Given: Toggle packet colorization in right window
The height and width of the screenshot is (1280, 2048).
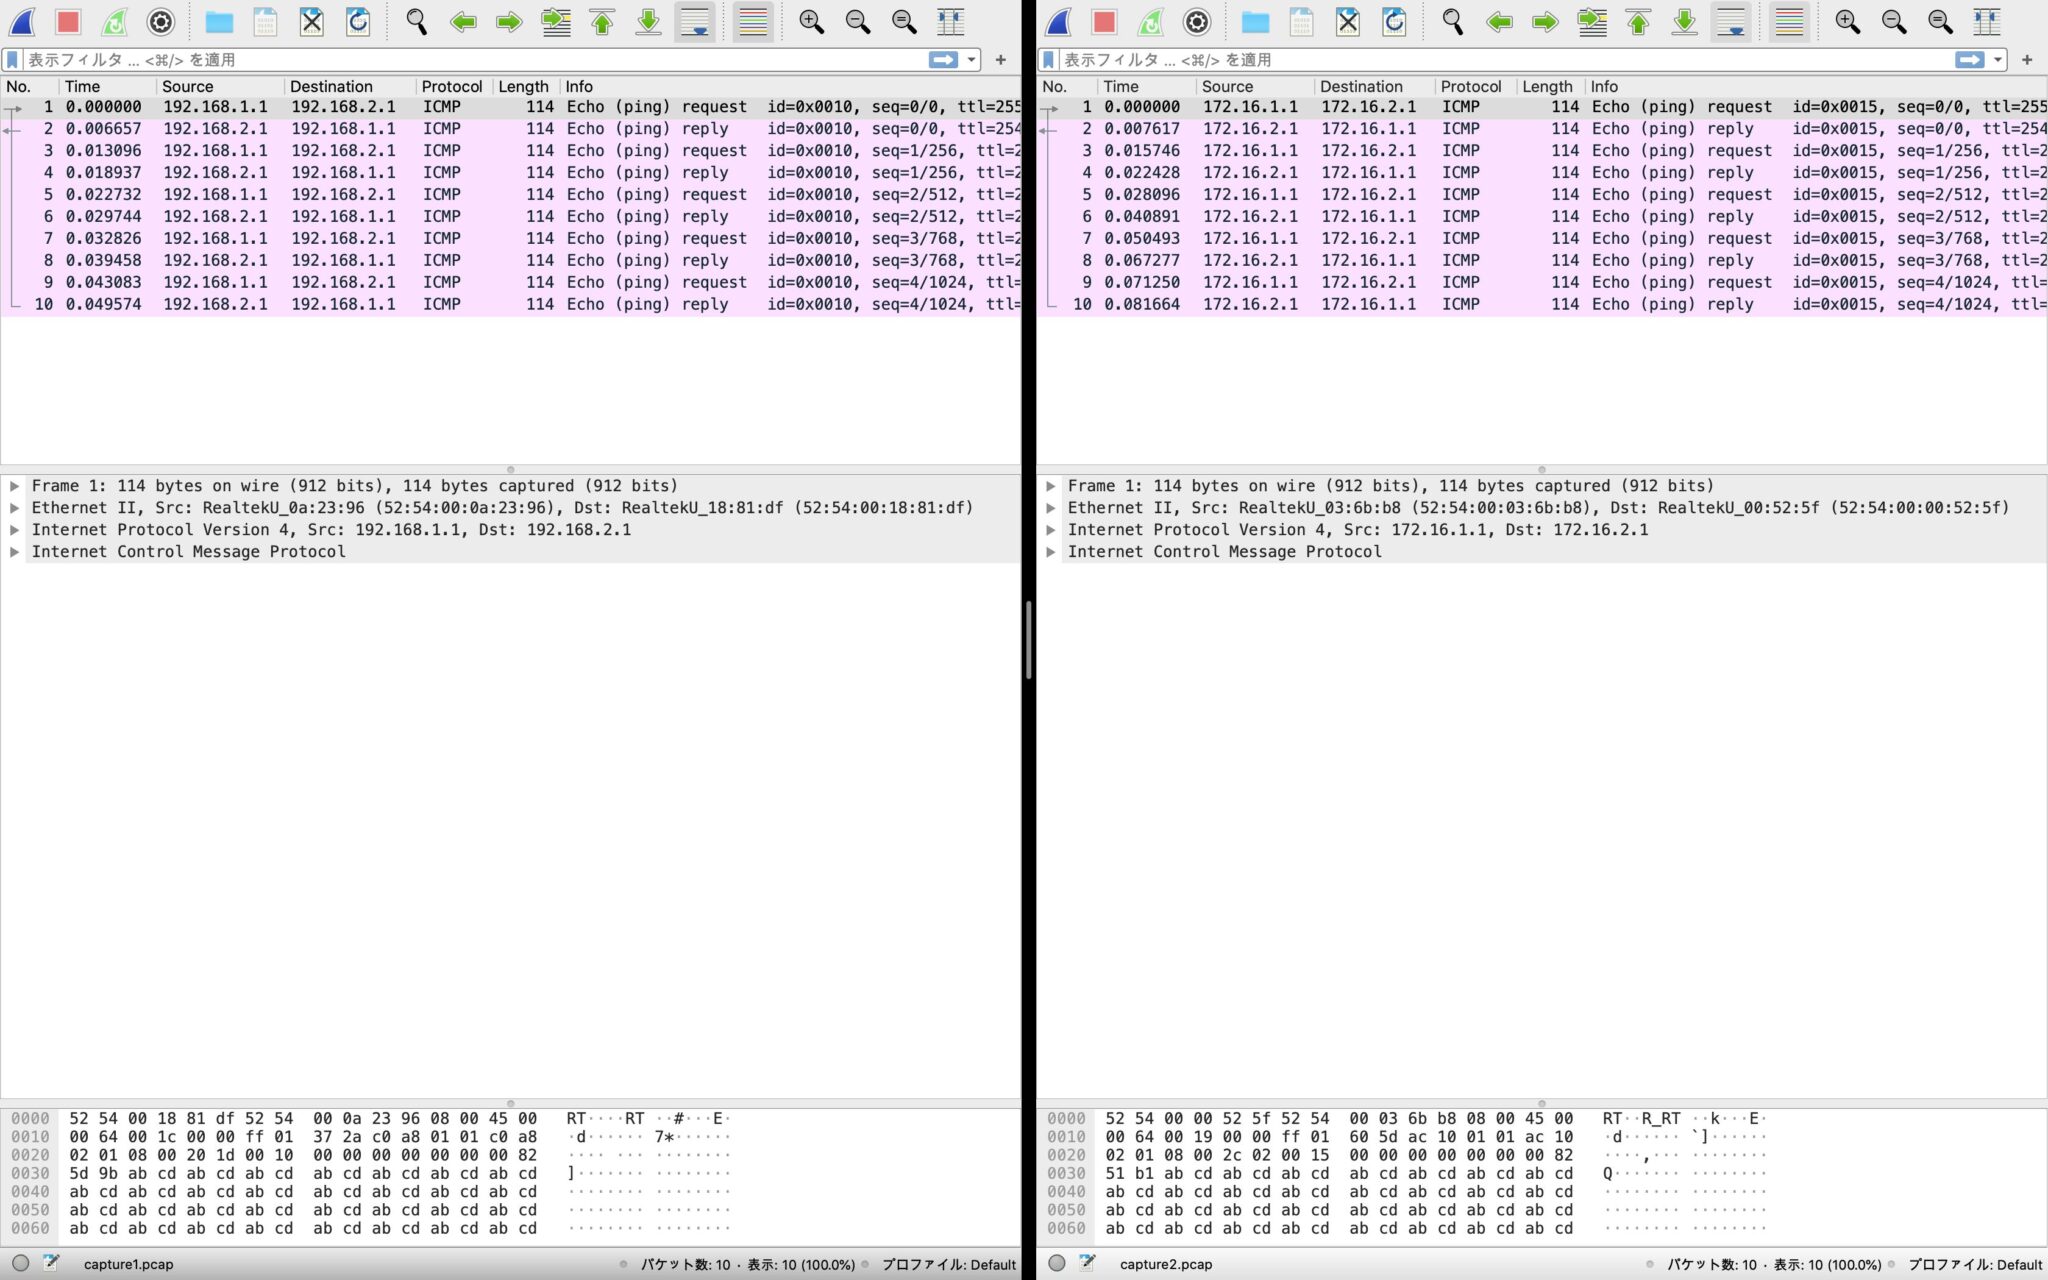Looking at the screenshot, I should tap(1789, 21).
